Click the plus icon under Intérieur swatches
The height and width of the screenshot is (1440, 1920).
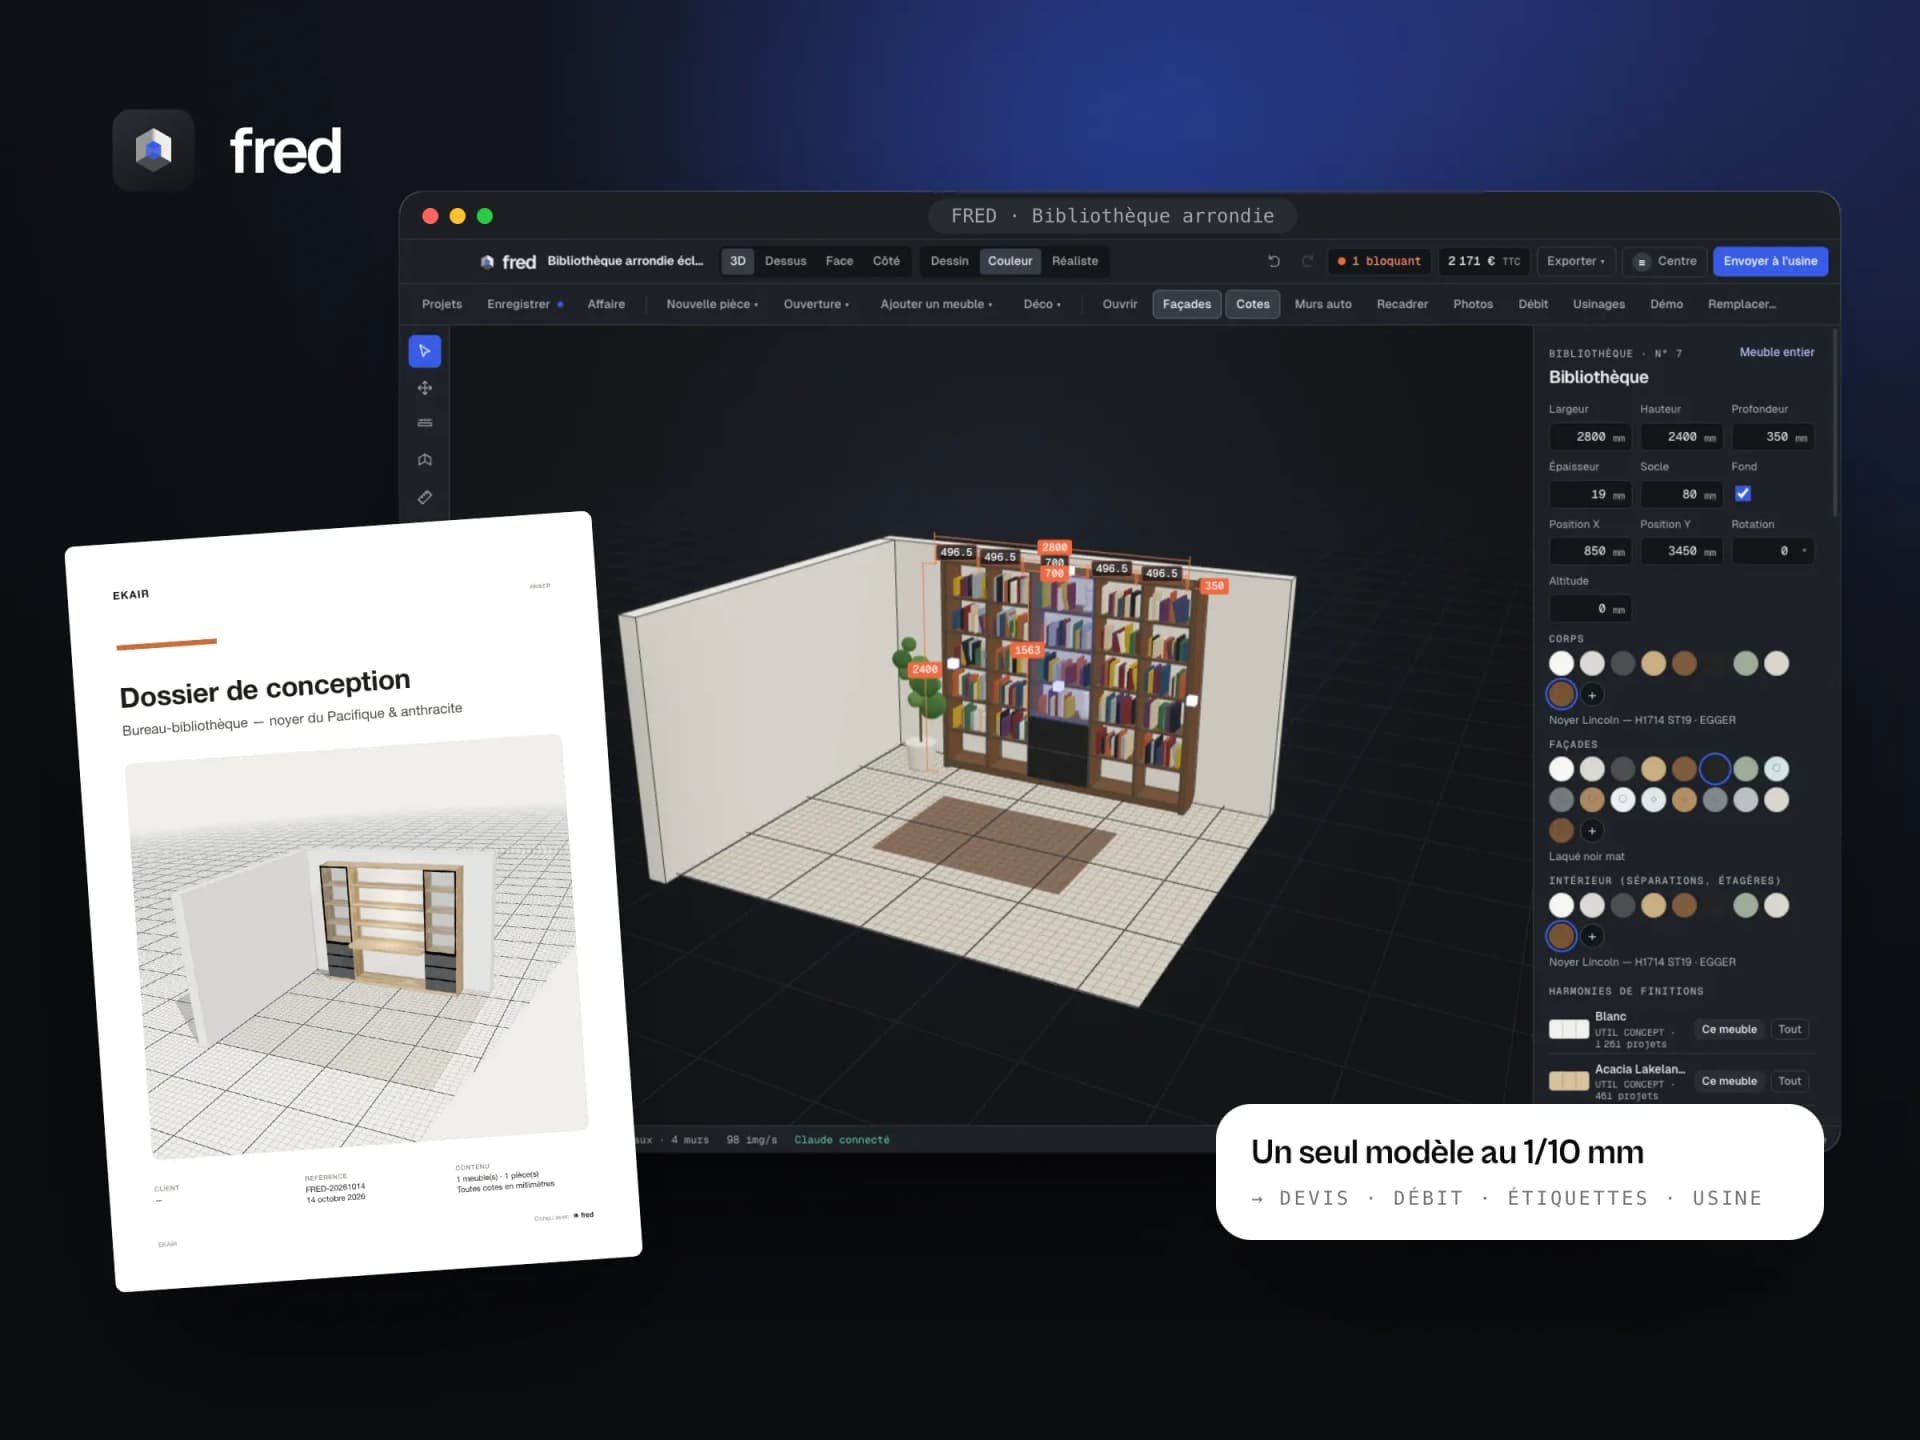1592,937
